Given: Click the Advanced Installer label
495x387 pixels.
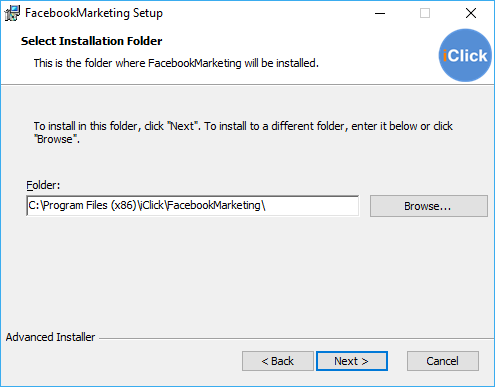Looking at the screenshot, I should coord(50,337).
